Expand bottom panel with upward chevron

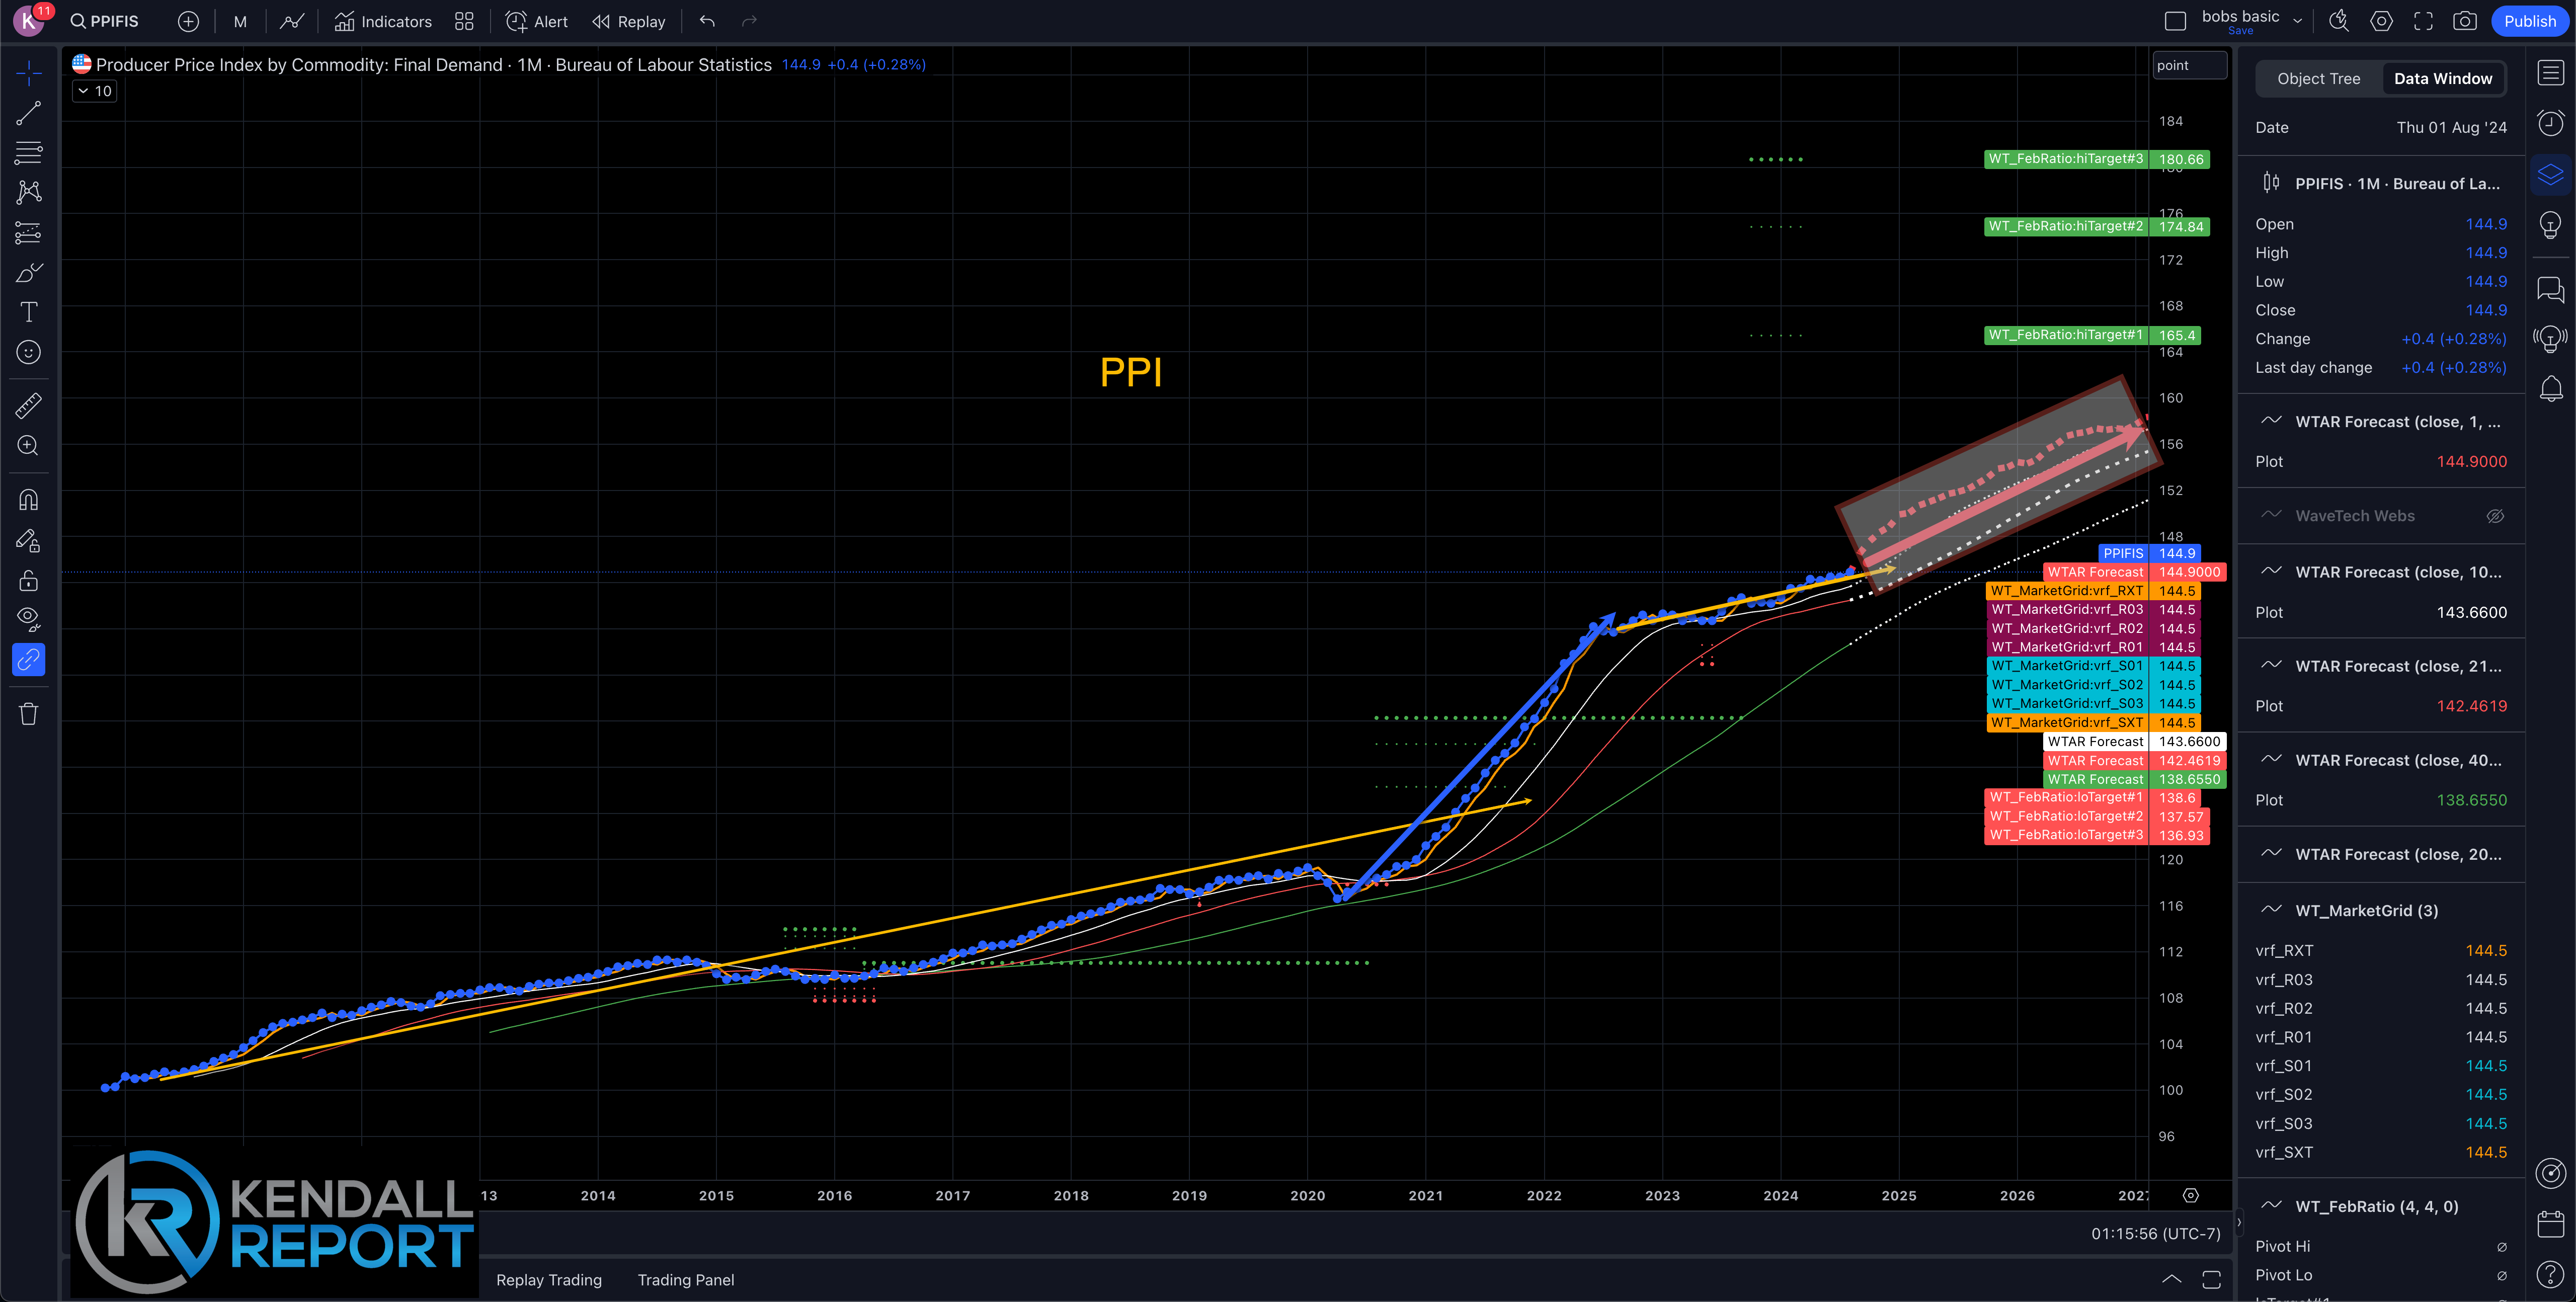click(x=2171, y=1279)
